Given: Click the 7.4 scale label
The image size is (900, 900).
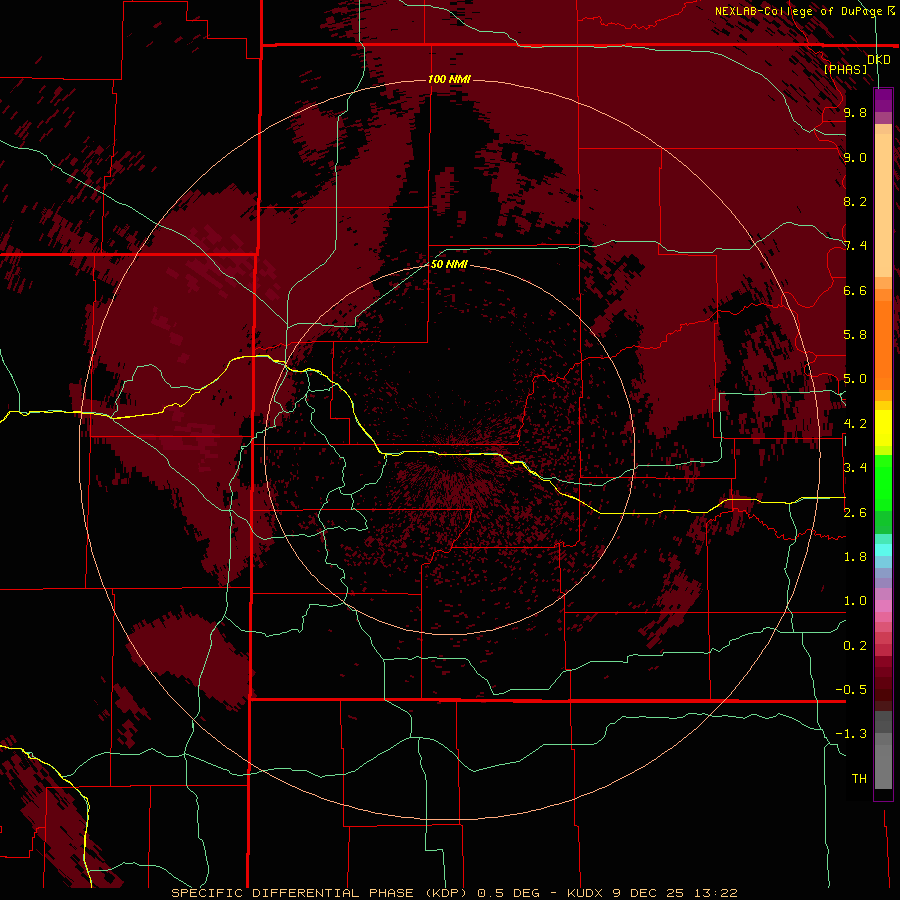Looking at the screenshot, I should click(855, 246).
